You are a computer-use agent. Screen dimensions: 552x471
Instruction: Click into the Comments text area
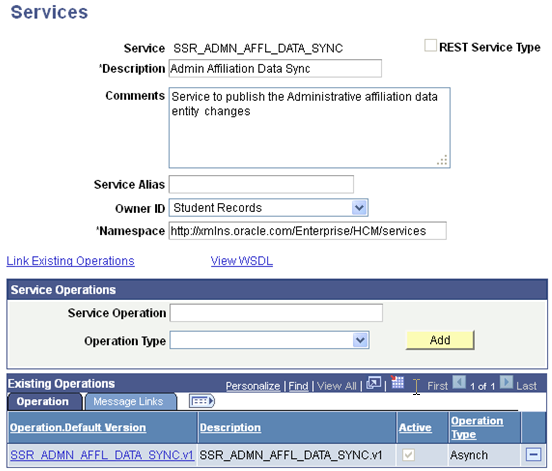point(309,127)
